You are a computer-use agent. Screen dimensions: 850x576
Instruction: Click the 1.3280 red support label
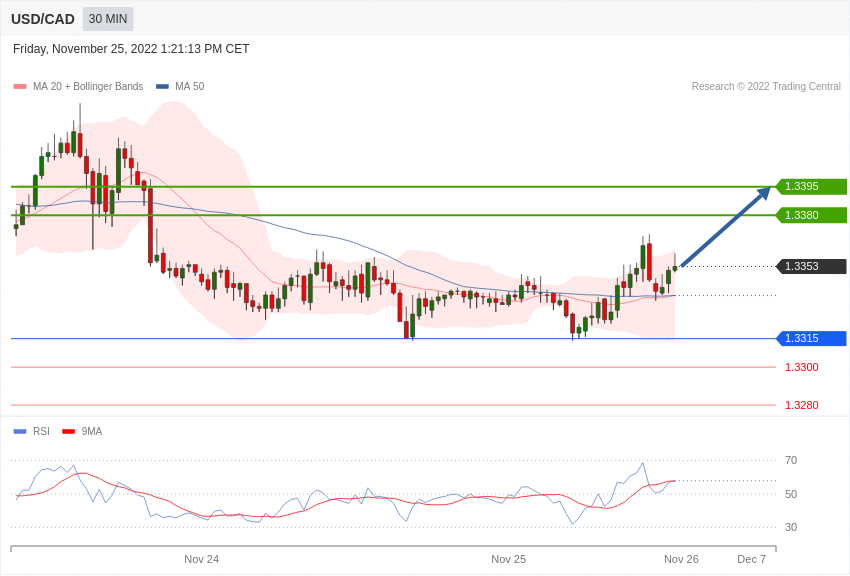tap(802, 405)
